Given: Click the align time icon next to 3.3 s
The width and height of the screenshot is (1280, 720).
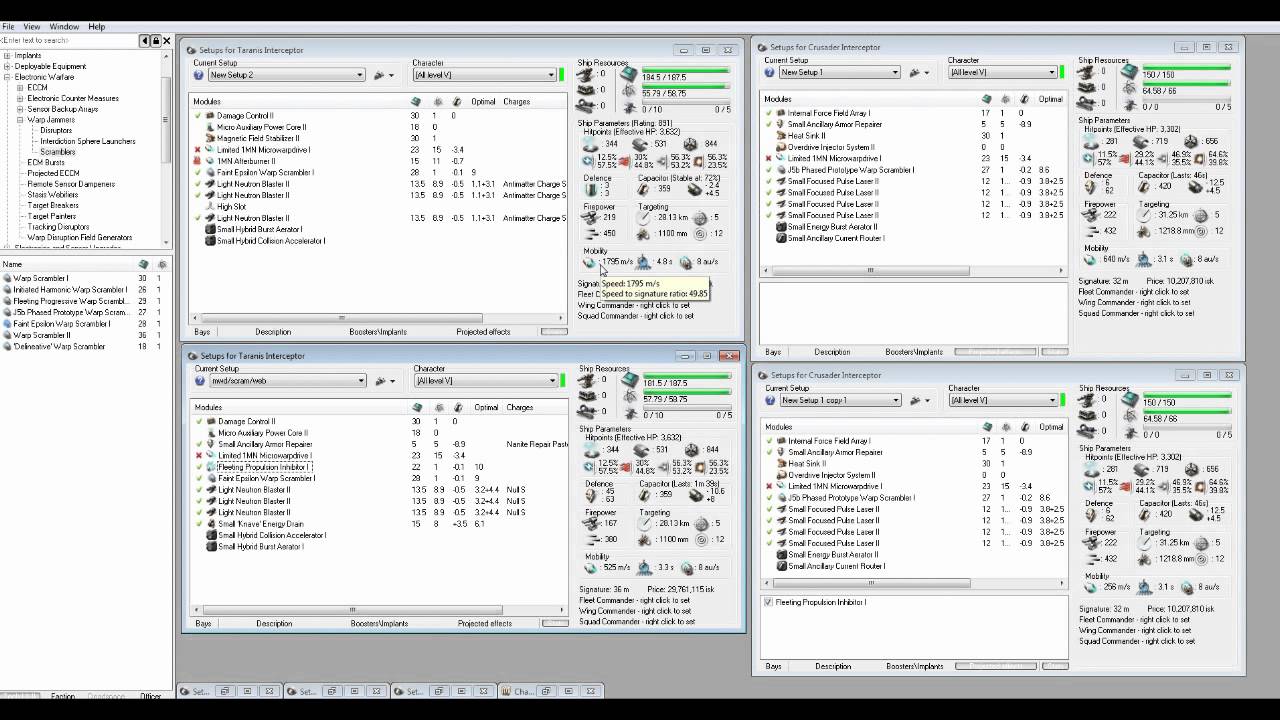Looking at the screenshot, I should pyautogui.click(x=644, y=567).
